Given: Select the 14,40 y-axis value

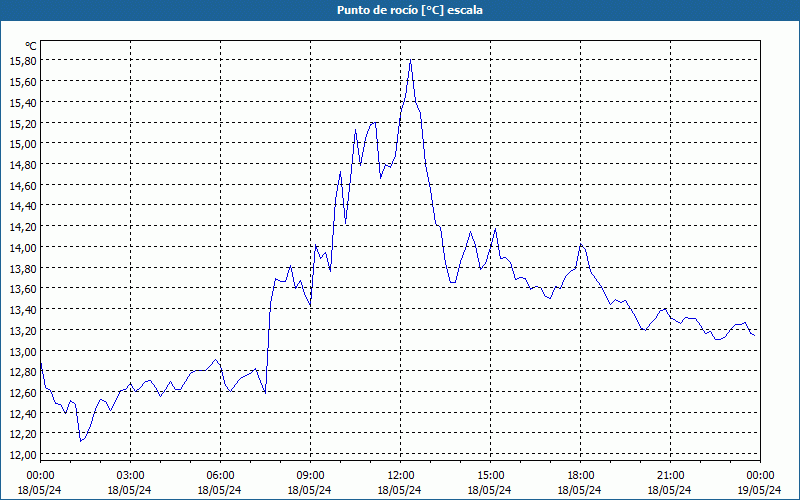Looking at the screenshot, I should pyautogui.click(x=23, y=206).
